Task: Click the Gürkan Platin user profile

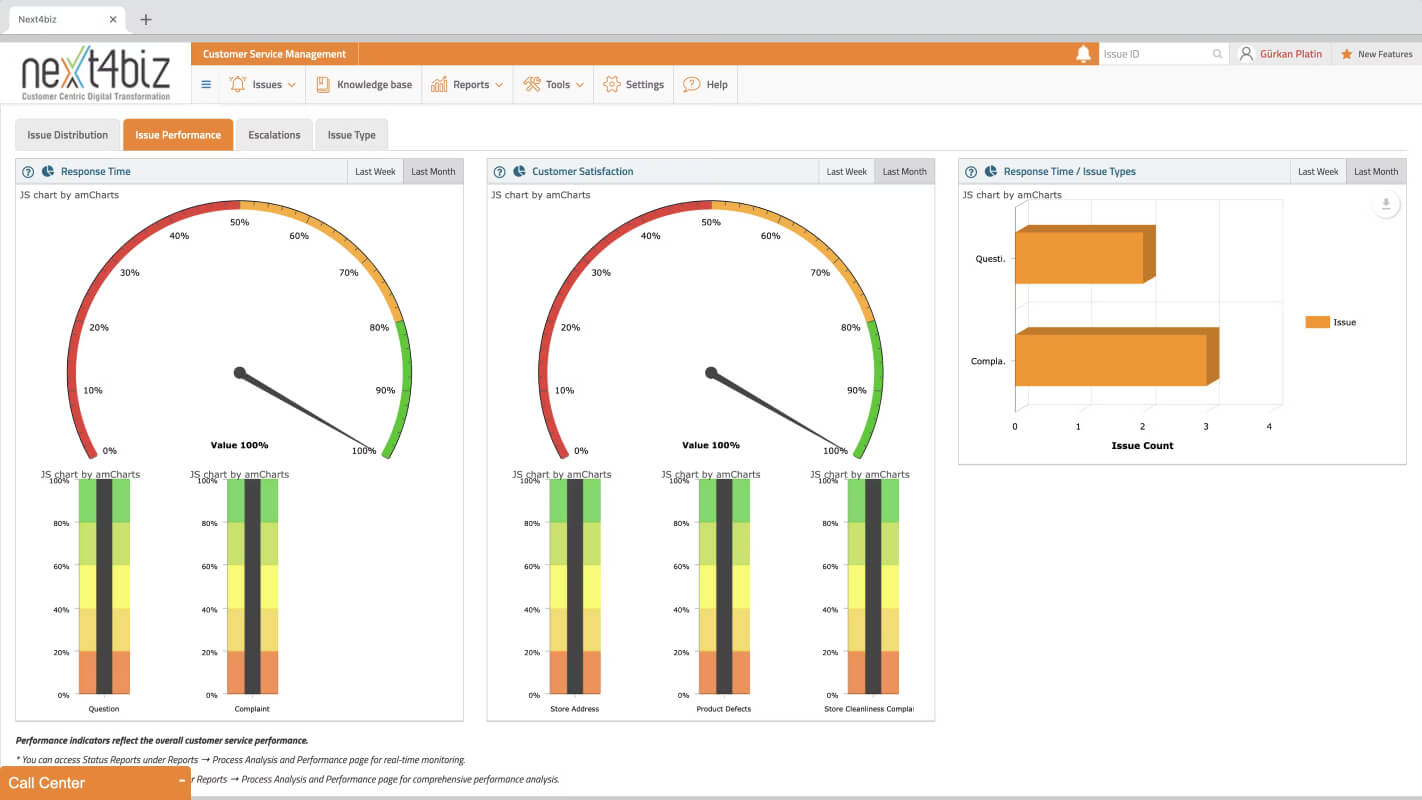Action: click(1281, 54)
